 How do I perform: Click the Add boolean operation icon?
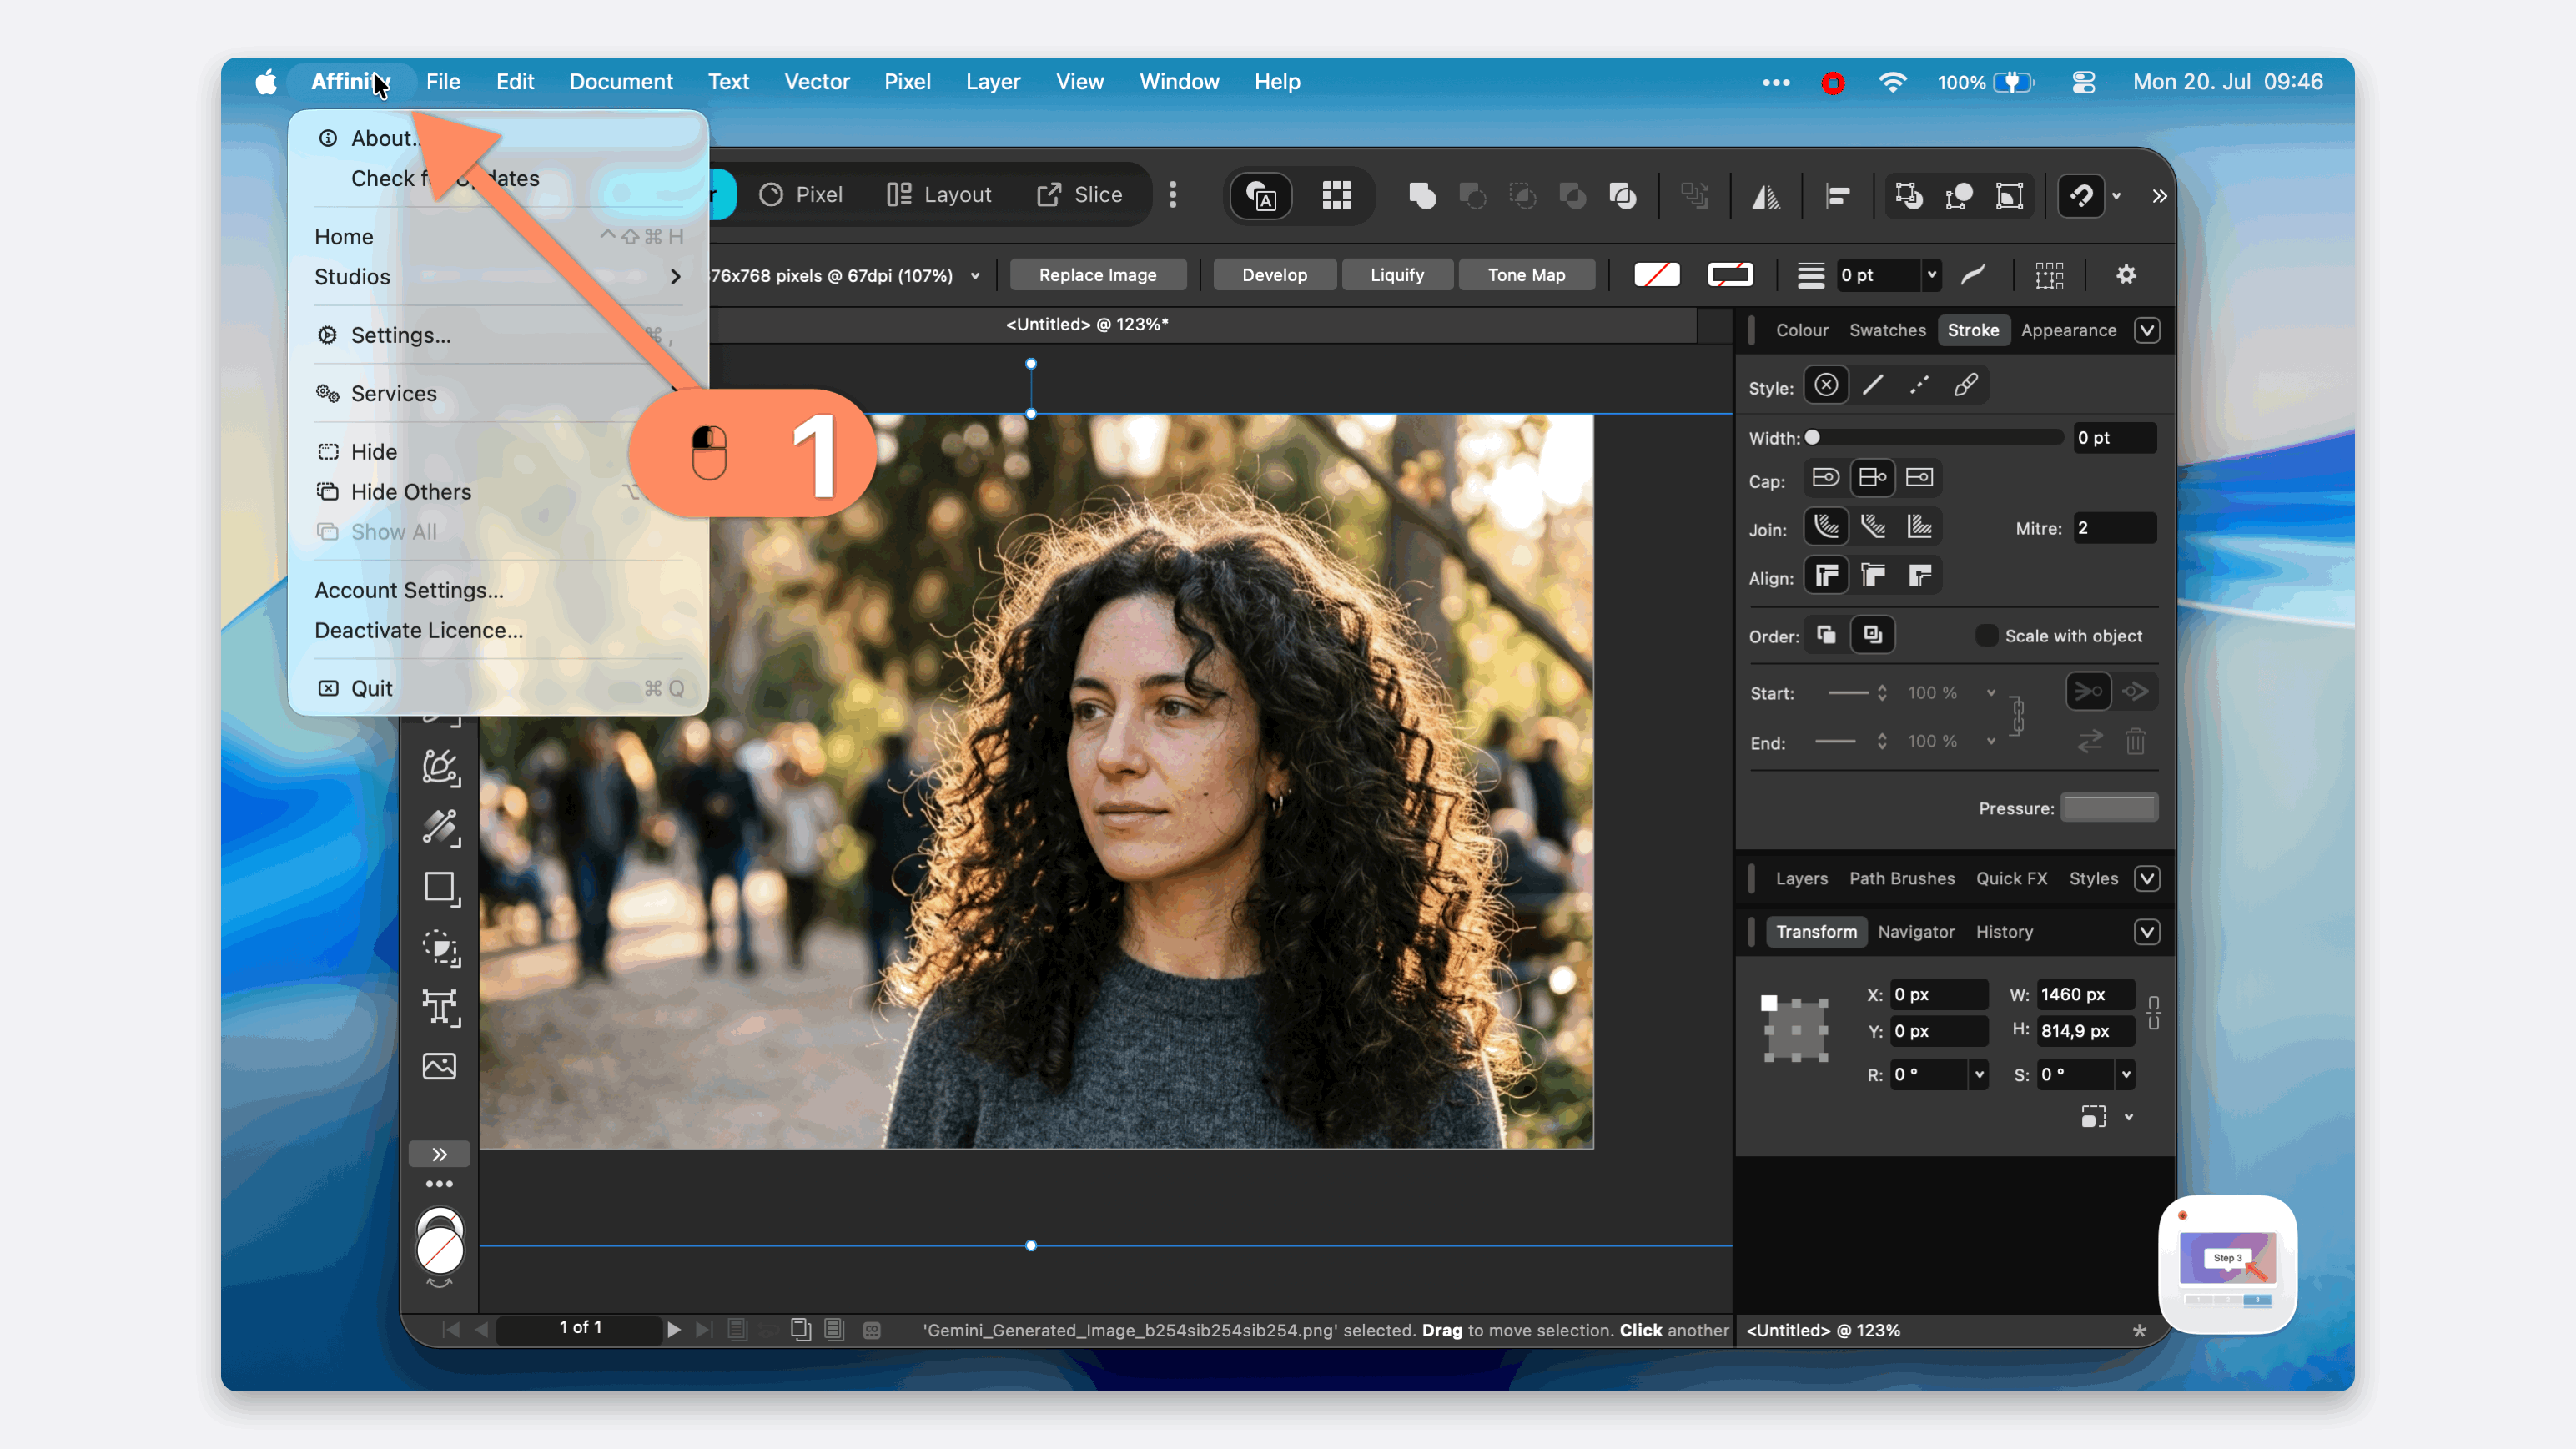point(1422,196)
